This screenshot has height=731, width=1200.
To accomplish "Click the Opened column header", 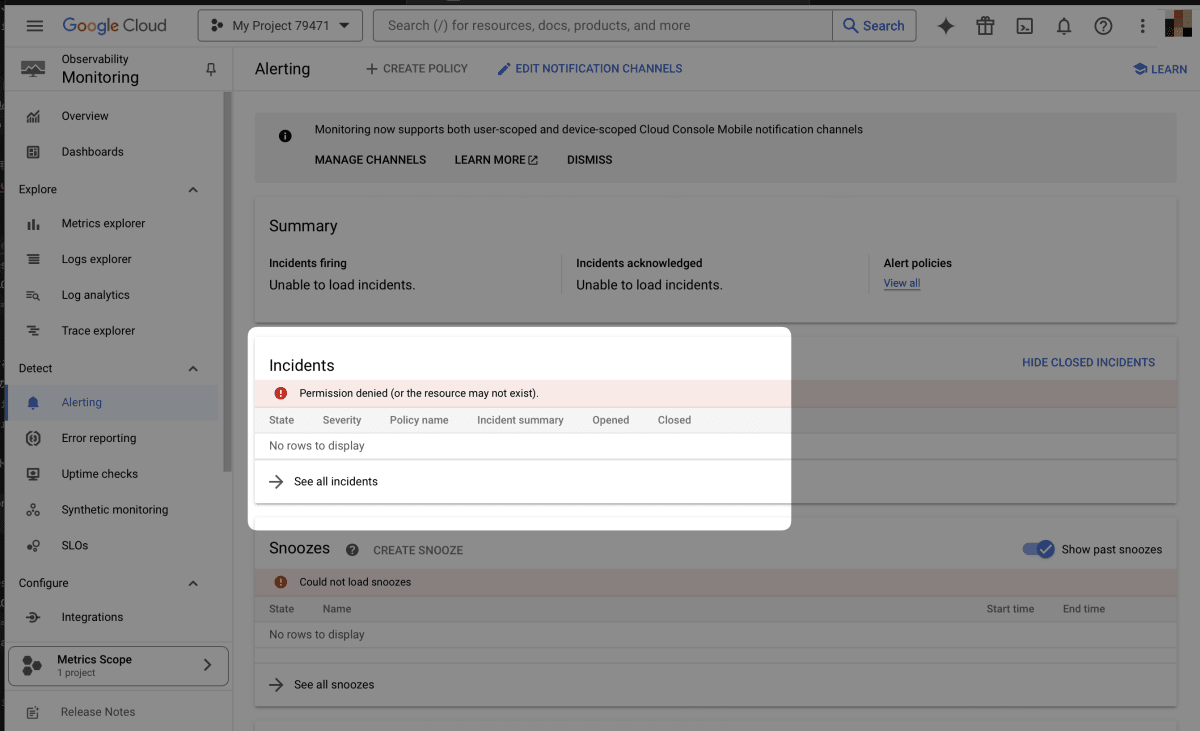I will [611, 420].
